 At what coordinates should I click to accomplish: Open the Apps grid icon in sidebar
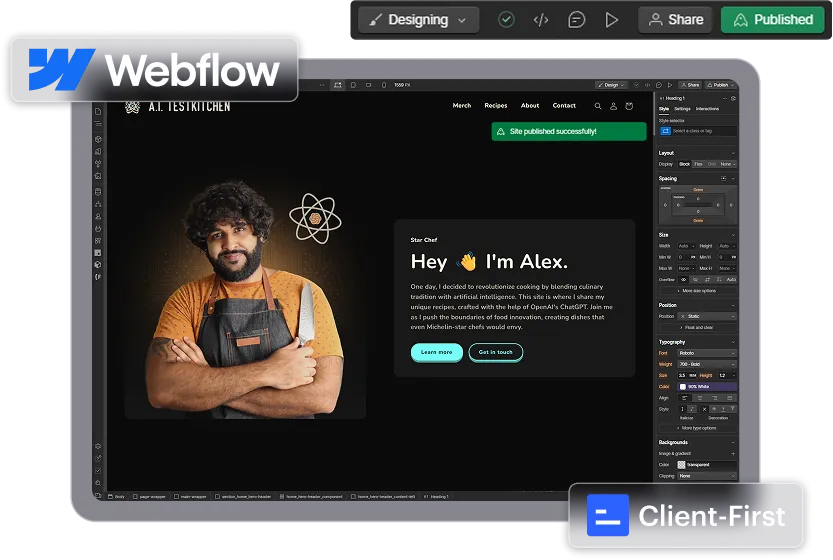(x=98, y=241)
